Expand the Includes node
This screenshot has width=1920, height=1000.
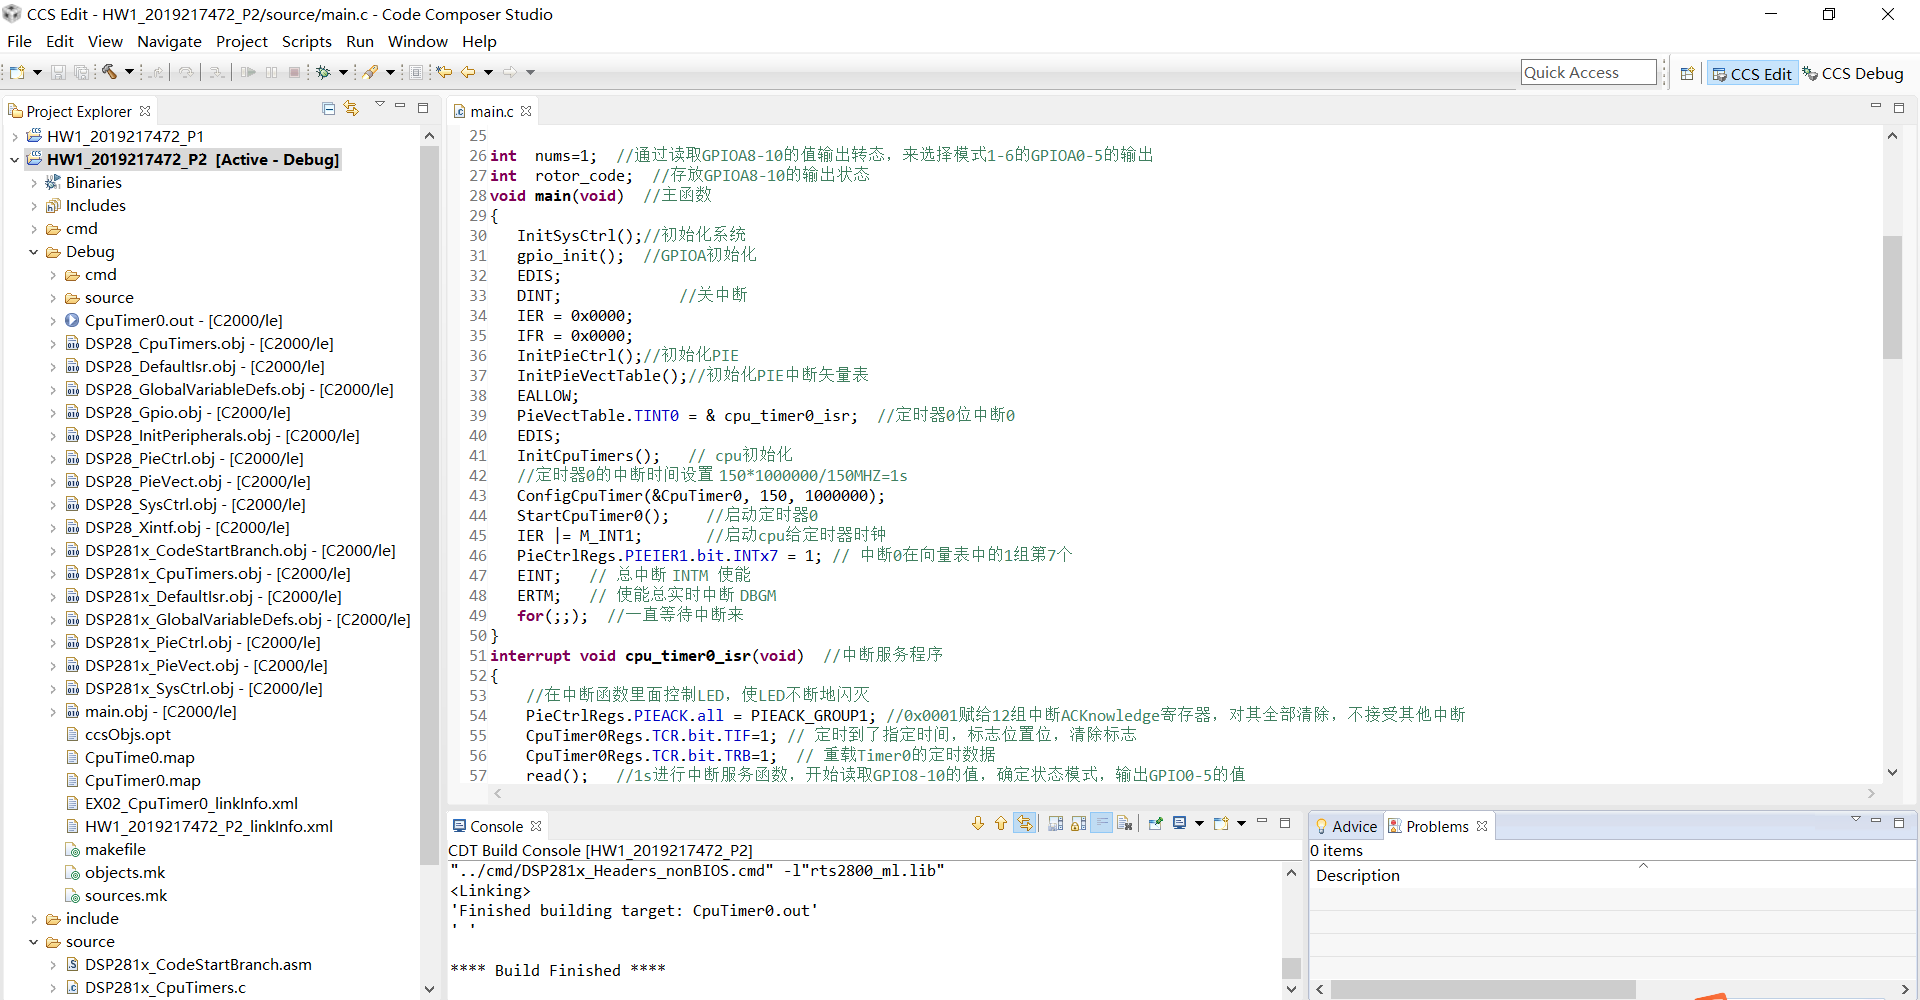34,206
